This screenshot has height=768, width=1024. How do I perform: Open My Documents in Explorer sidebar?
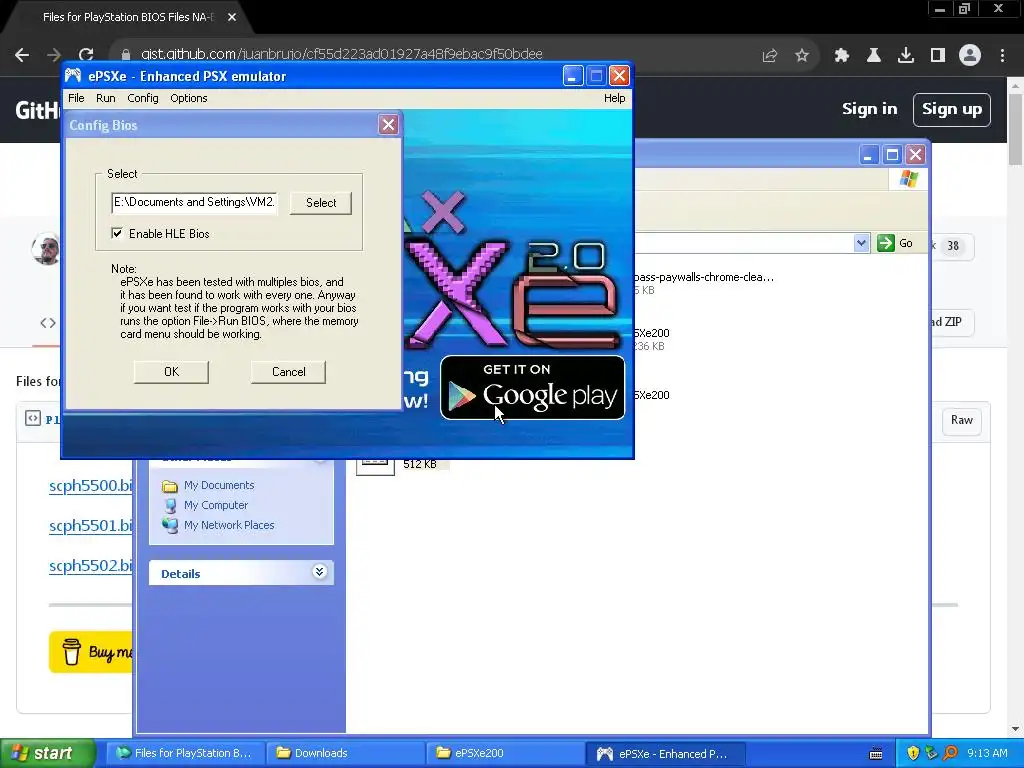pos(219,485)
